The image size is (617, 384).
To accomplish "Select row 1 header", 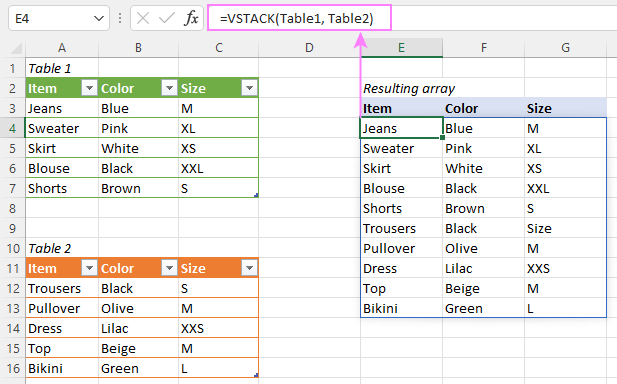I will pyautogui.click(x=13, y=68).
